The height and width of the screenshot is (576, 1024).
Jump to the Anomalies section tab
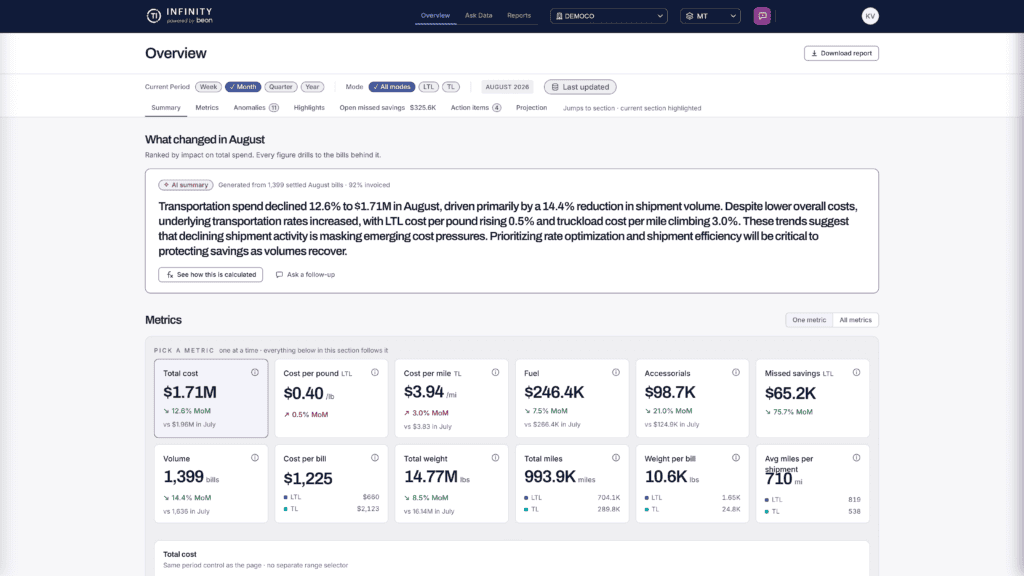pyautogui.click(x=256, y=108)
